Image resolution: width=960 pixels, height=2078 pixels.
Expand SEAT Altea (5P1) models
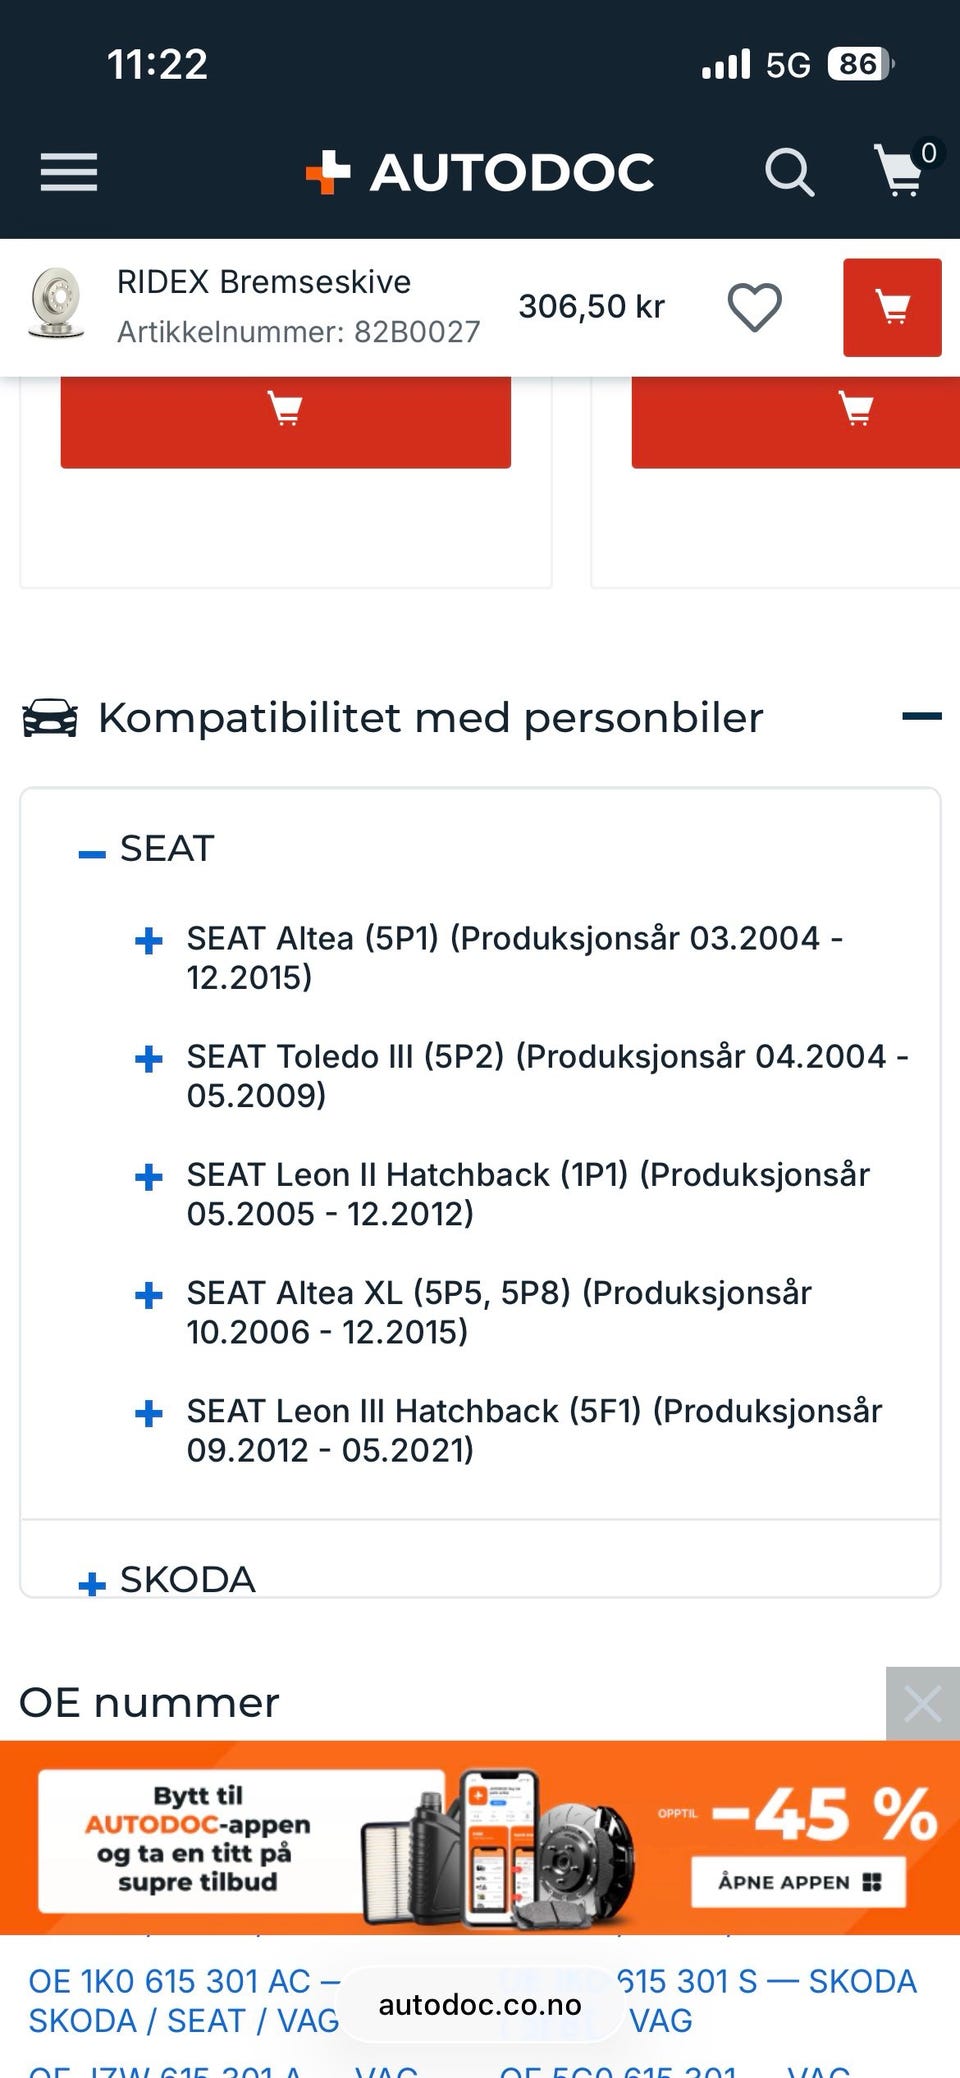point(149,941)
